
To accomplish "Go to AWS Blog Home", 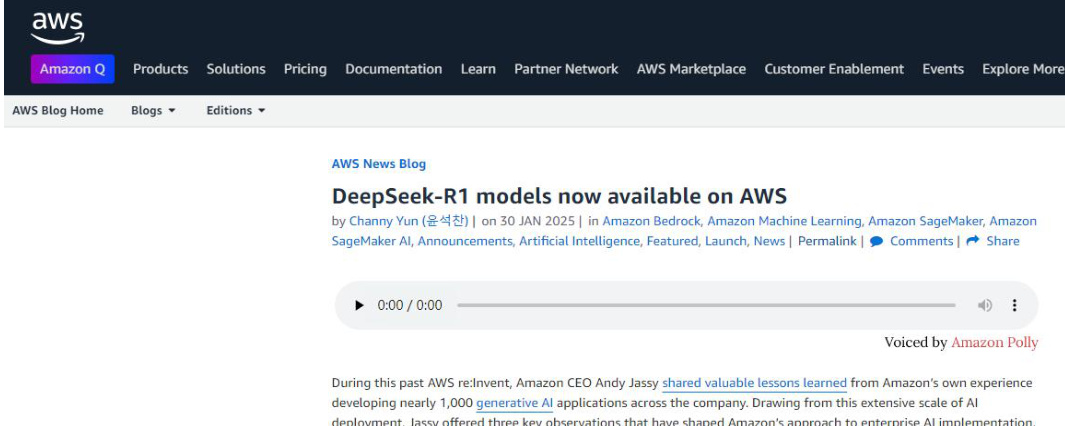I will pyautogui.click(x=58, y=110).
